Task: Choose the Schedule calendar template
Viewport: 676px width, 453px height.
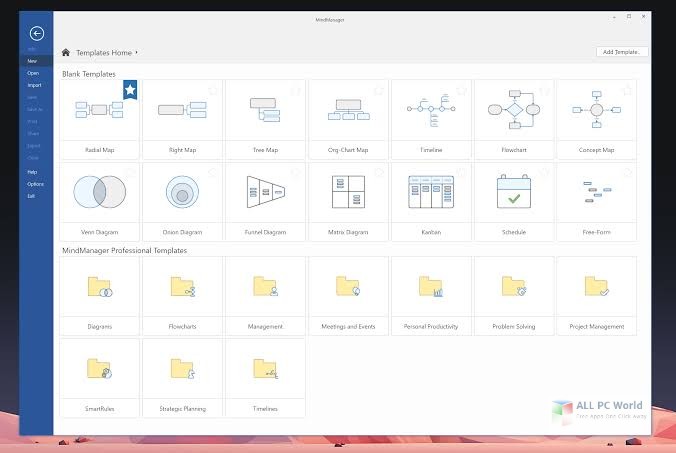Action: (x=514, y=201)
